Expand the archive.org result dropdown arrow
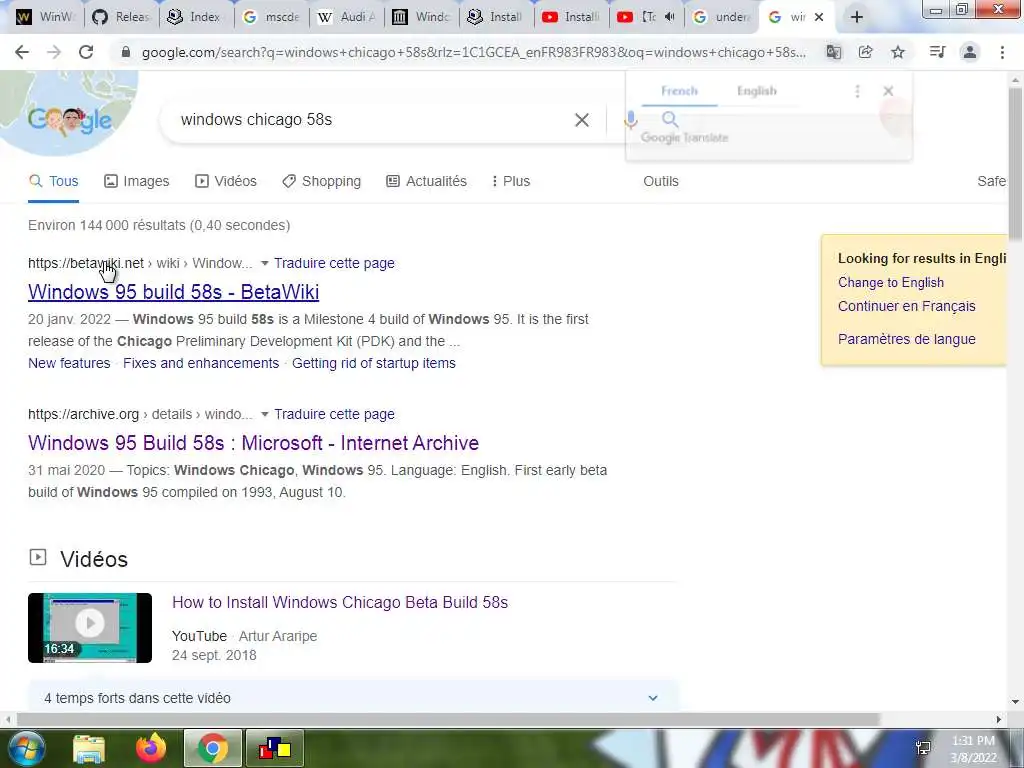Screen dimensions: 1024x768 pyautogui.click(x=264, y=414)
